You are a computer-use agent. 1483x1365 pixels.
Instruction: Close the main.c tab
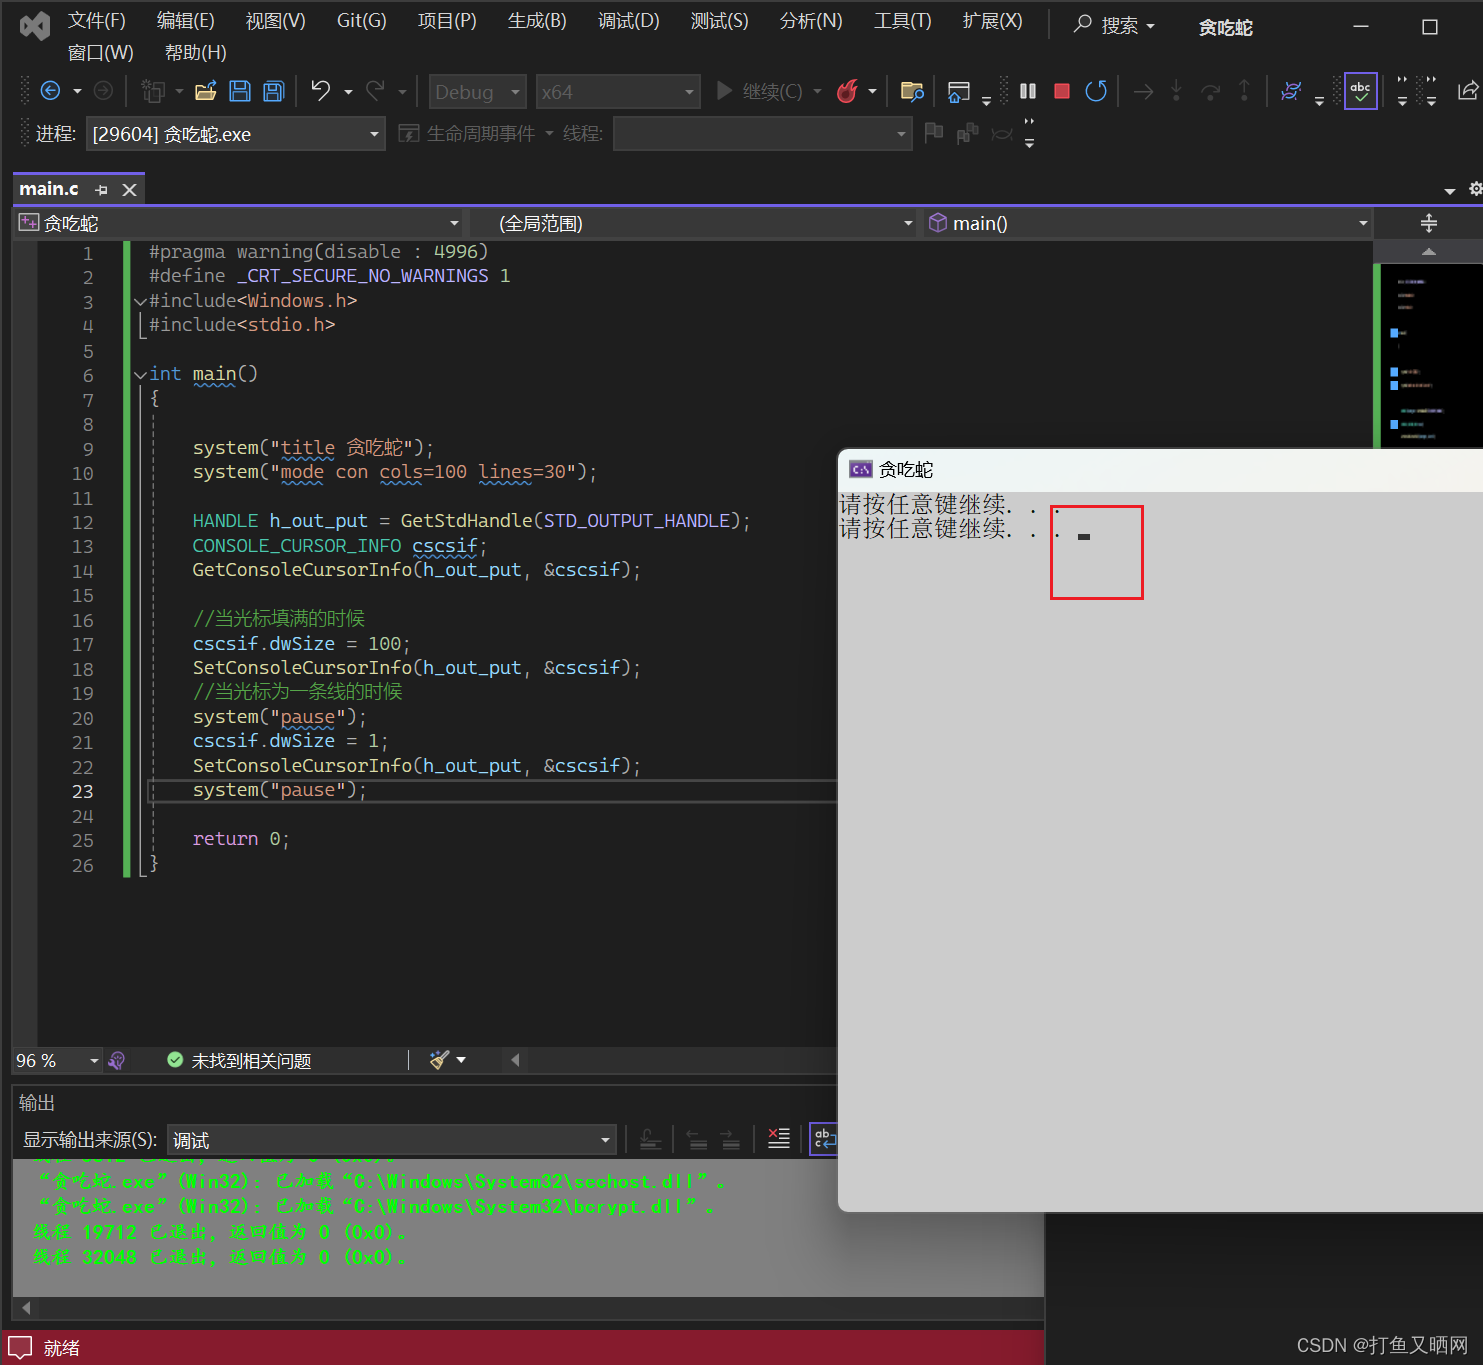[129, 189]
